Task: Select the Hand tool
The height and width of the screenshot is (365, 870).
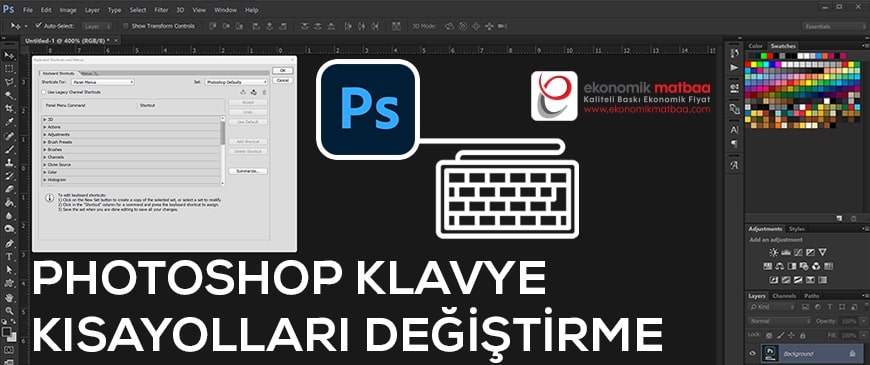Action: pos(9,297)
